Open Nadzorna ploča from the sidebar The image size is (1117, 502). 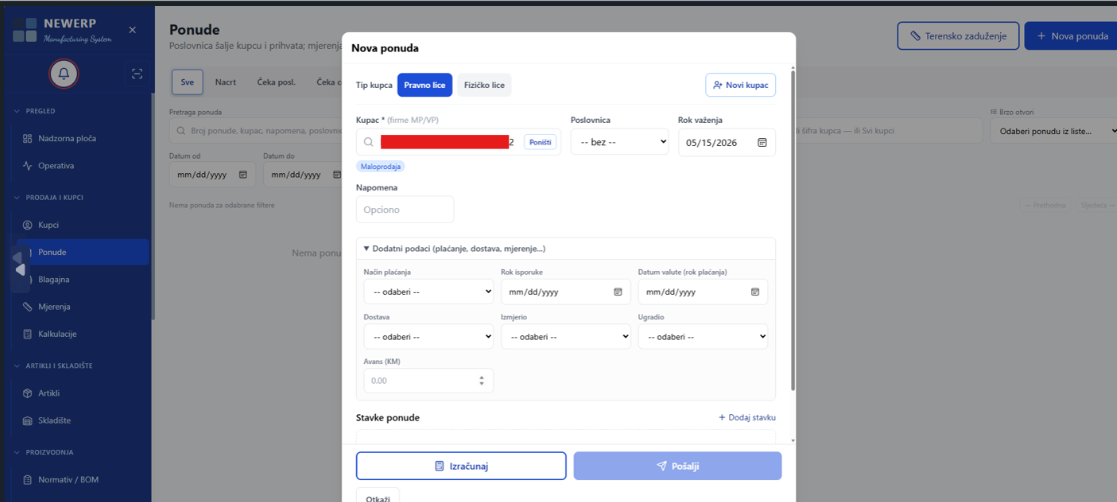[67, 138]
